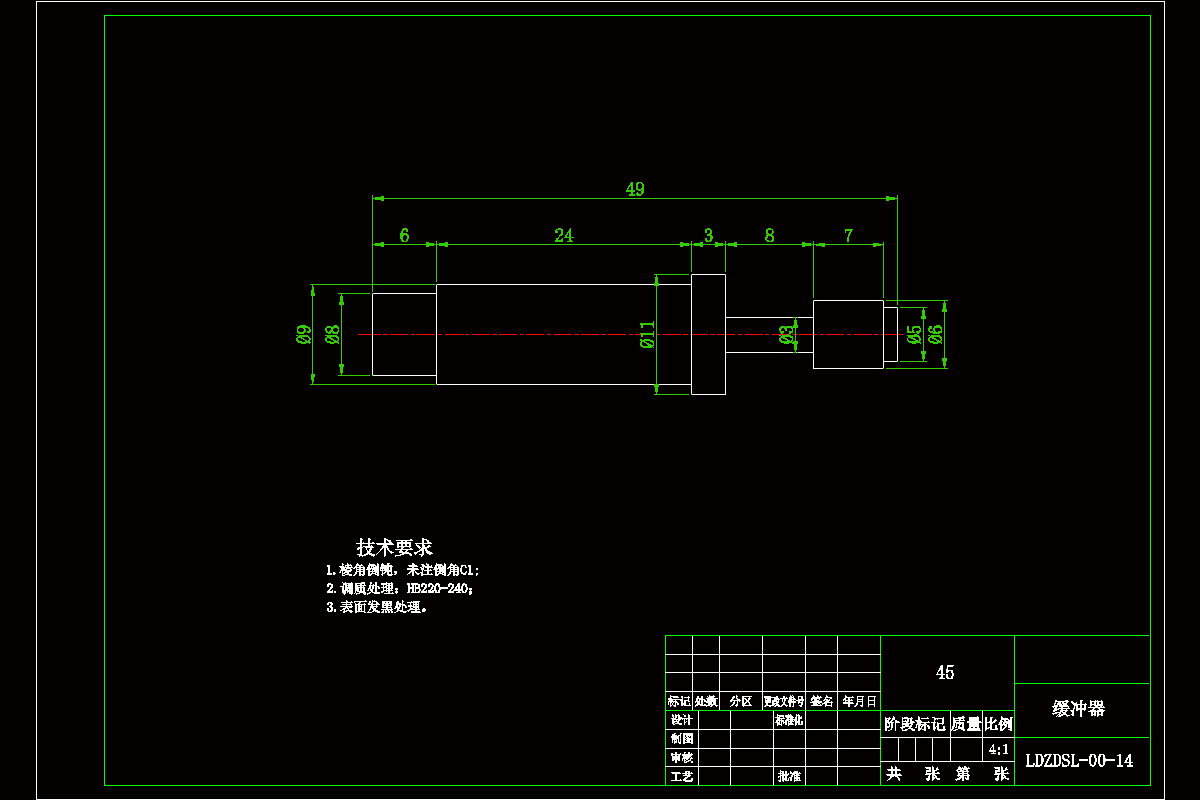Select the part name 缓冲器

click(x=1079, y=709)
